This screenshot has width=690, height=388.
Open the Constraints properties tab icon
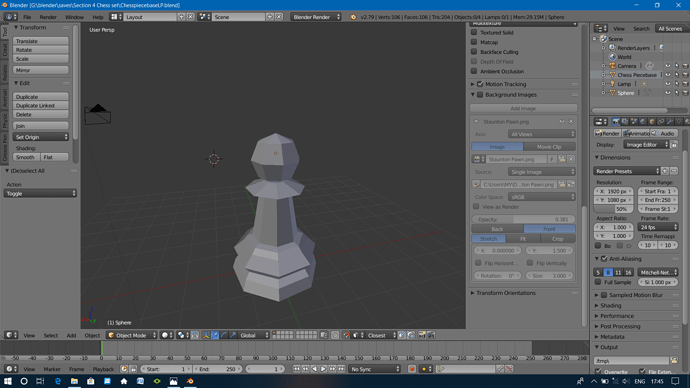pyautogui.click(x=661, y=122)
